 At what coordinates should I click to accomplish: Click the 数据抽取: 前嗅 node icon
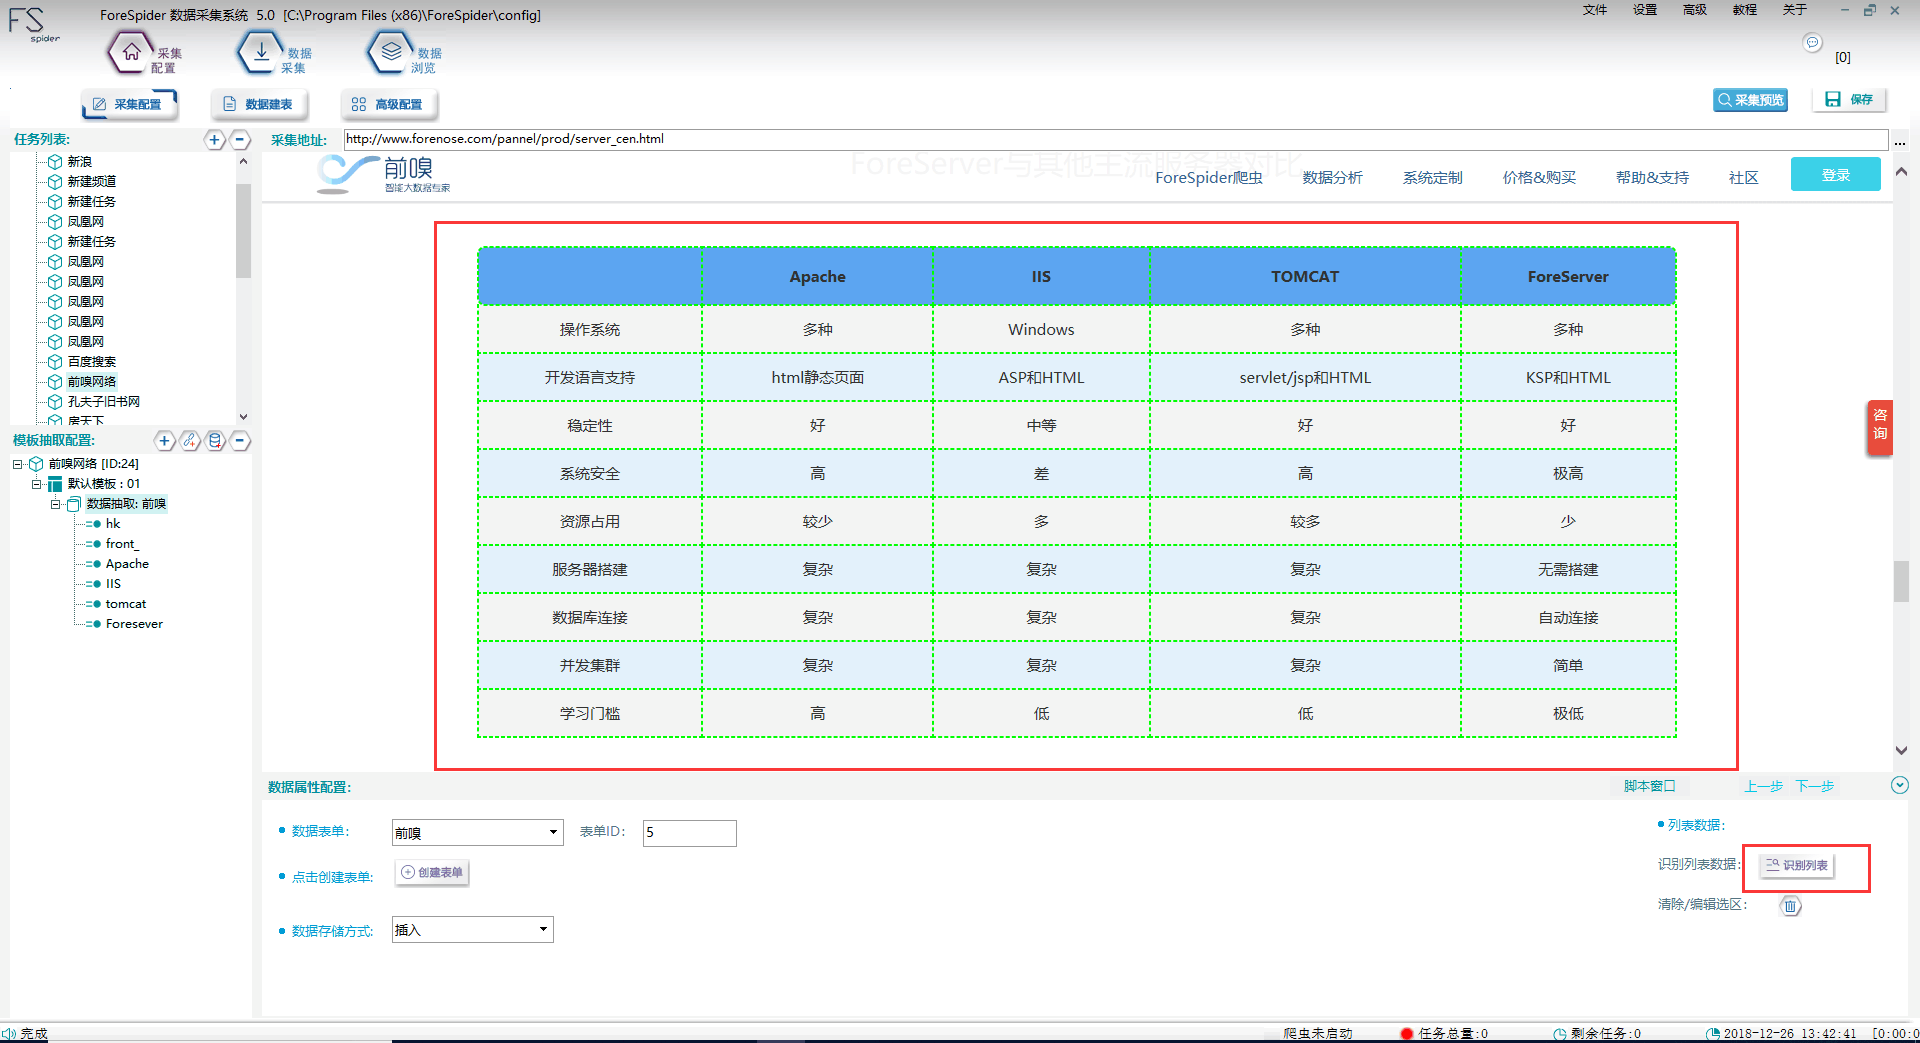pyautogui.click(x=74, y=504)
